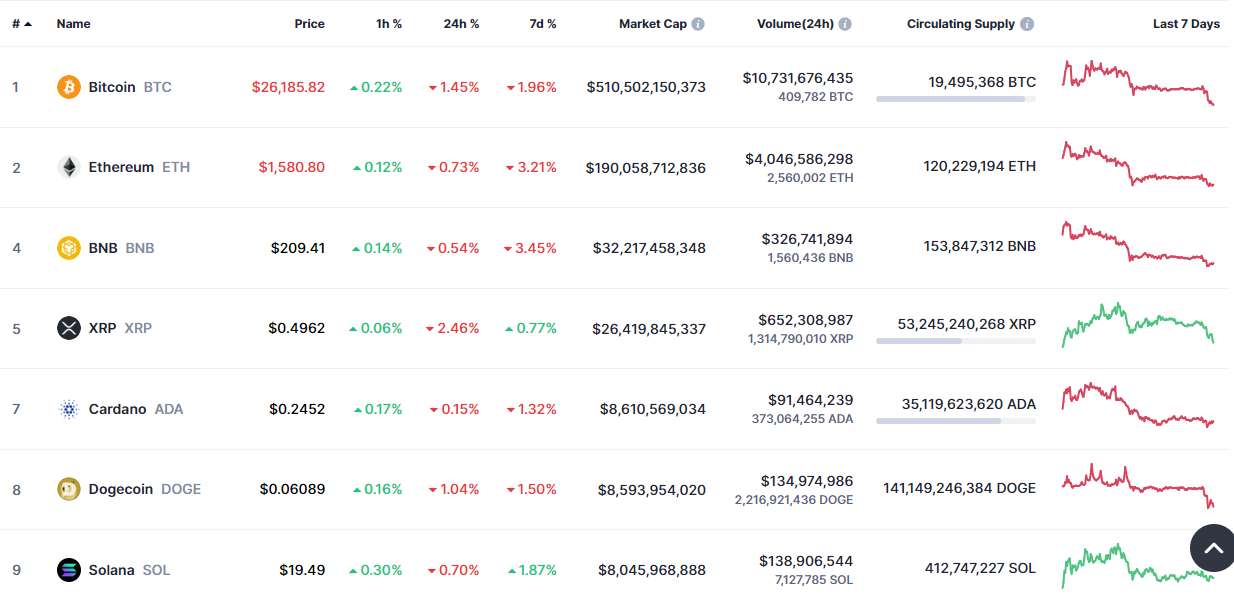Open the Ethereum ETH coin page
Image resolution: width=1234 pixels, height=598 pixels.
tap(139, 167)
